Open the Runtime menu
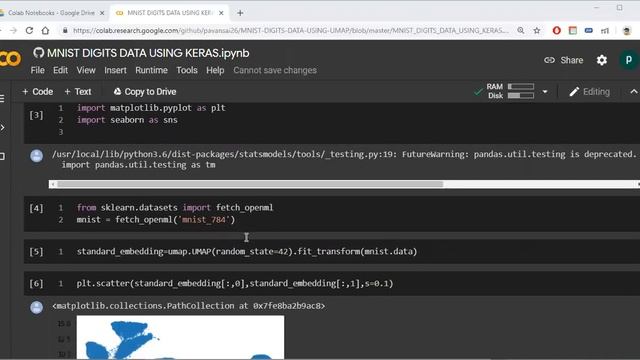Viewport: 640px width, 360px height. click(151, 70)
